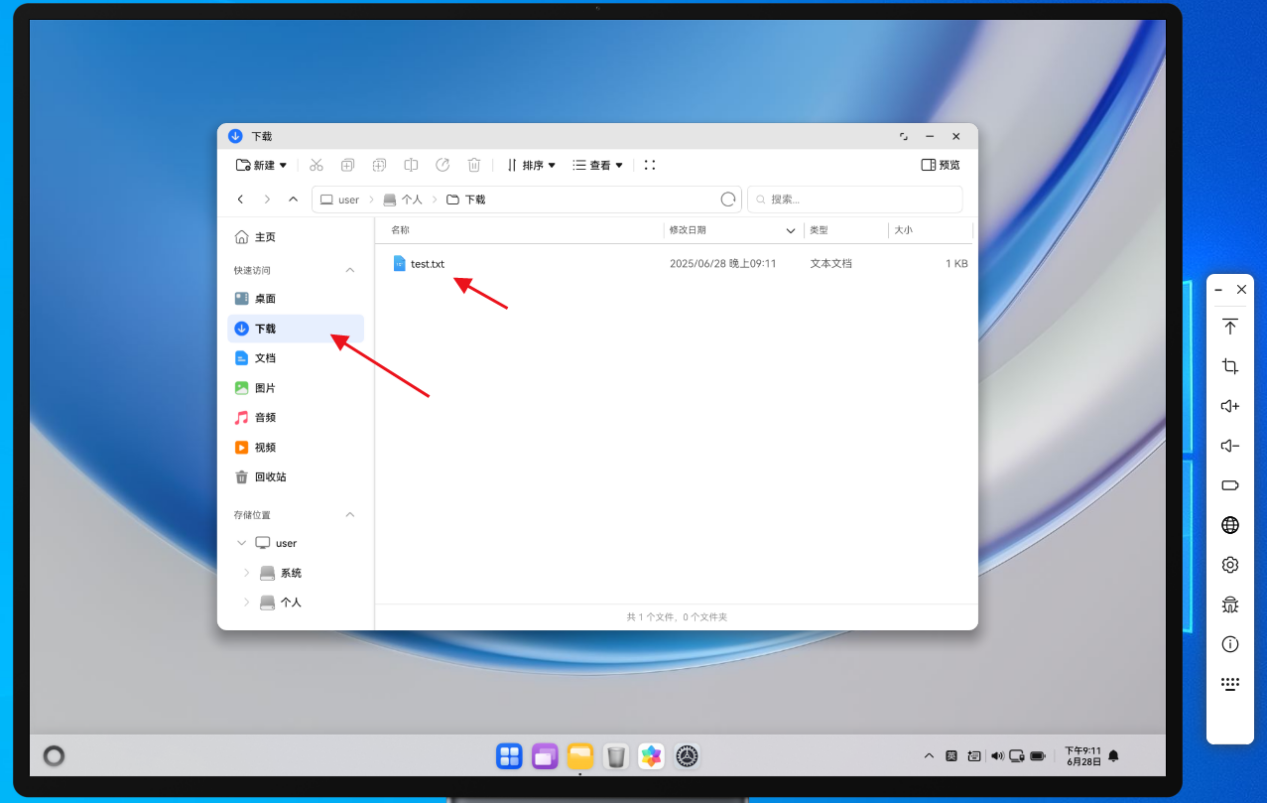The height and width of the screenshot is (803, 1267).
Task: Toggle the grid view icon in toolbar
Action: click(649, 165)
